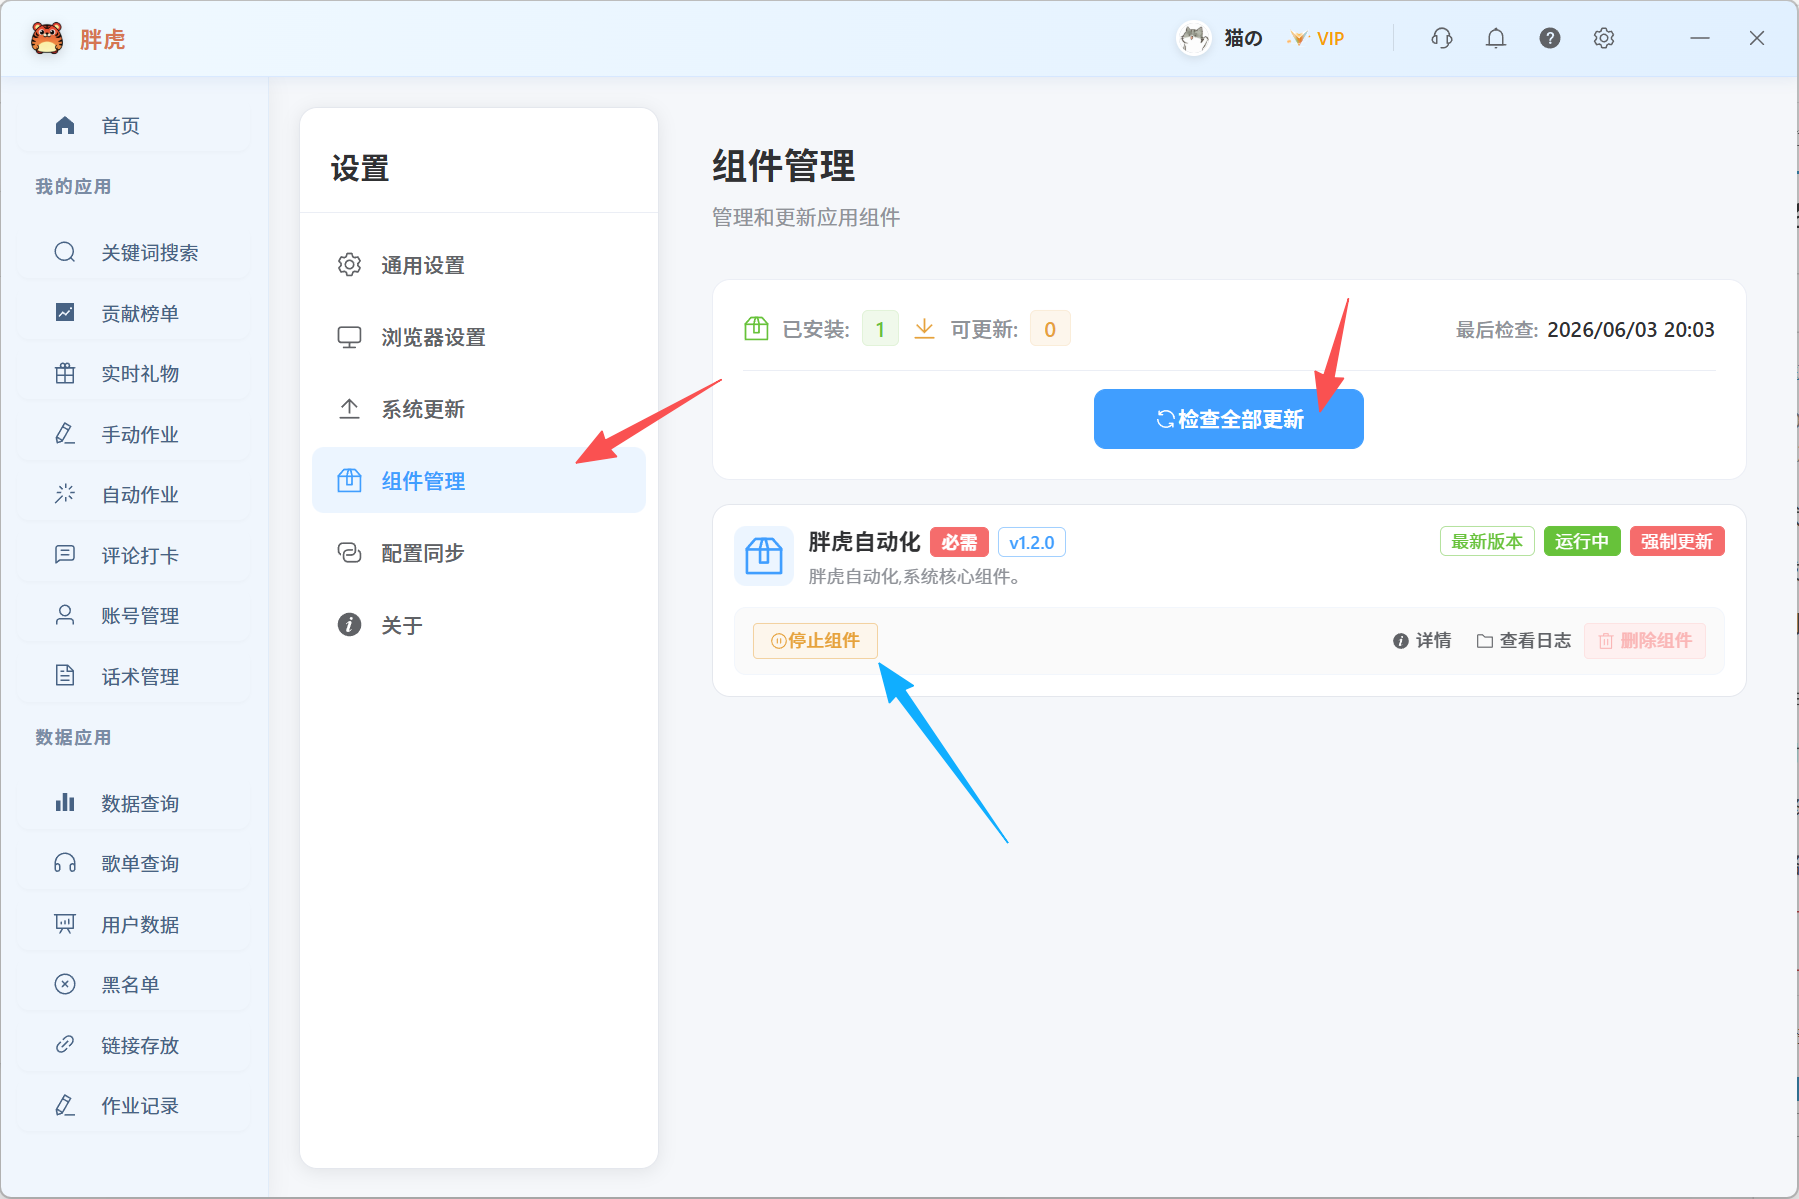This screenshot has width=1799, height=1199.
Task: Click 查看日志 for 胖虎自动化
Action: coord(1524,641)
